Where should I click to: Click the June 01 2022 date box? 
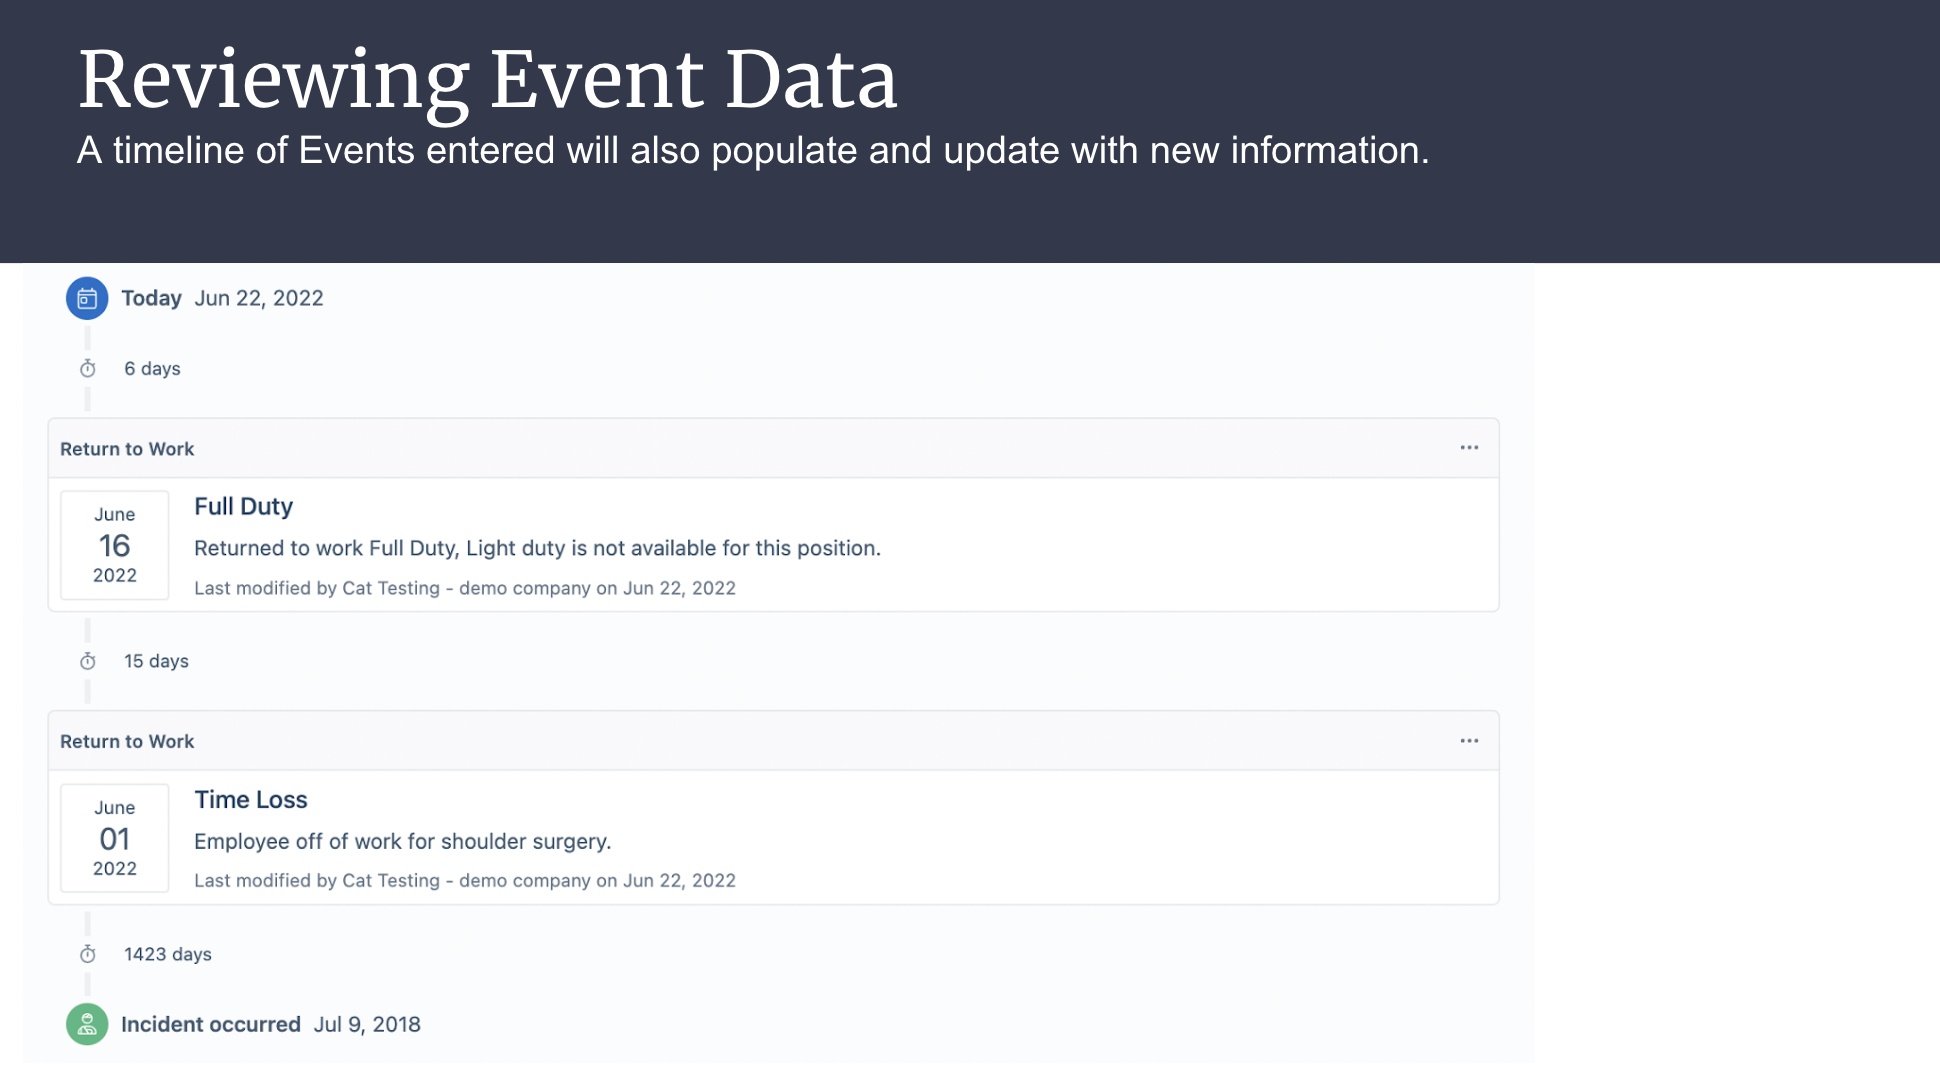[x=115, y=838]
